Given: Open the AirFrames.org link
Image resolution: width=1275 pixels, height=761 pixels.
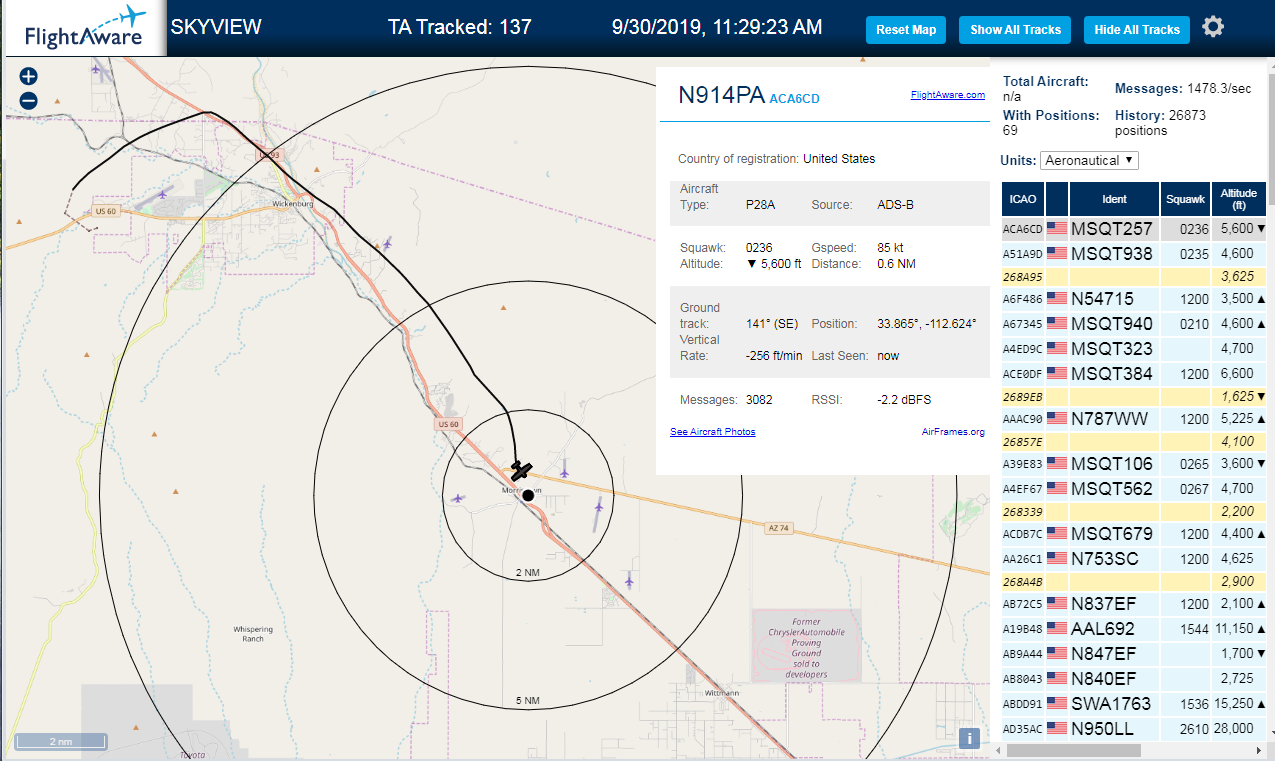Looking at the screenshot, I should (953, 432).
